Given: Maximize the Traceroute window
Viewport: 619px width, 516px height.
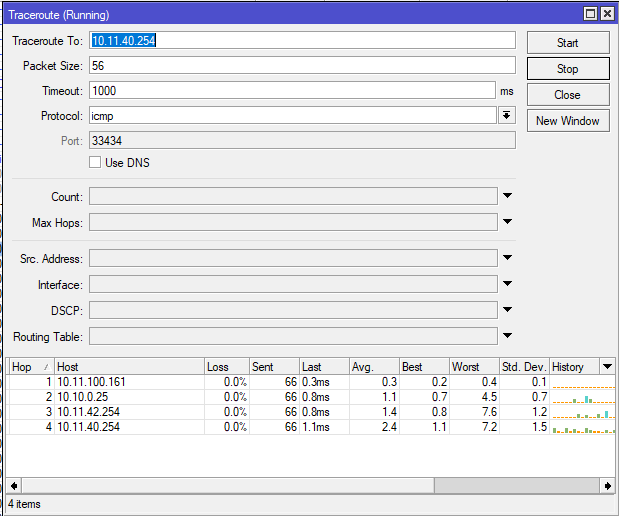Looking at the screenshot, I should pyautogui.click(x=590, y=14).
